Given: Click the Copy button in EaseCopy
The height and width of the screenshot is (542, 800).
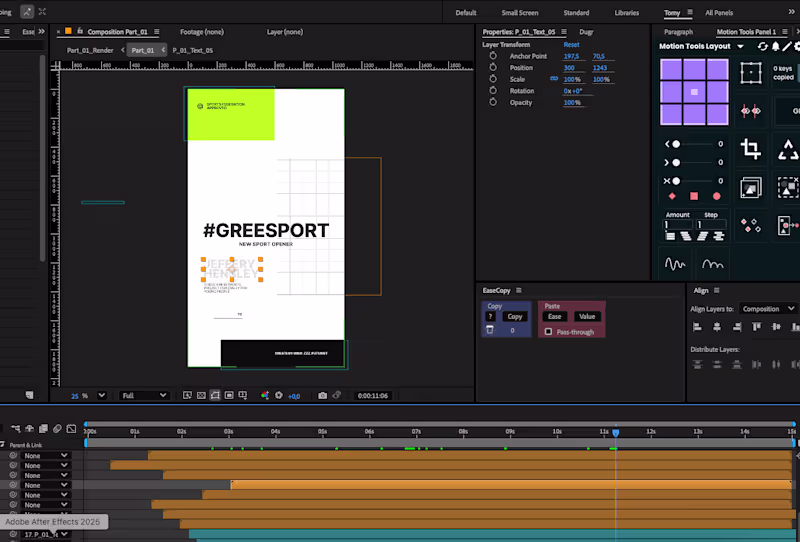Looking at the screenshot, I should [x=515, y=316].
